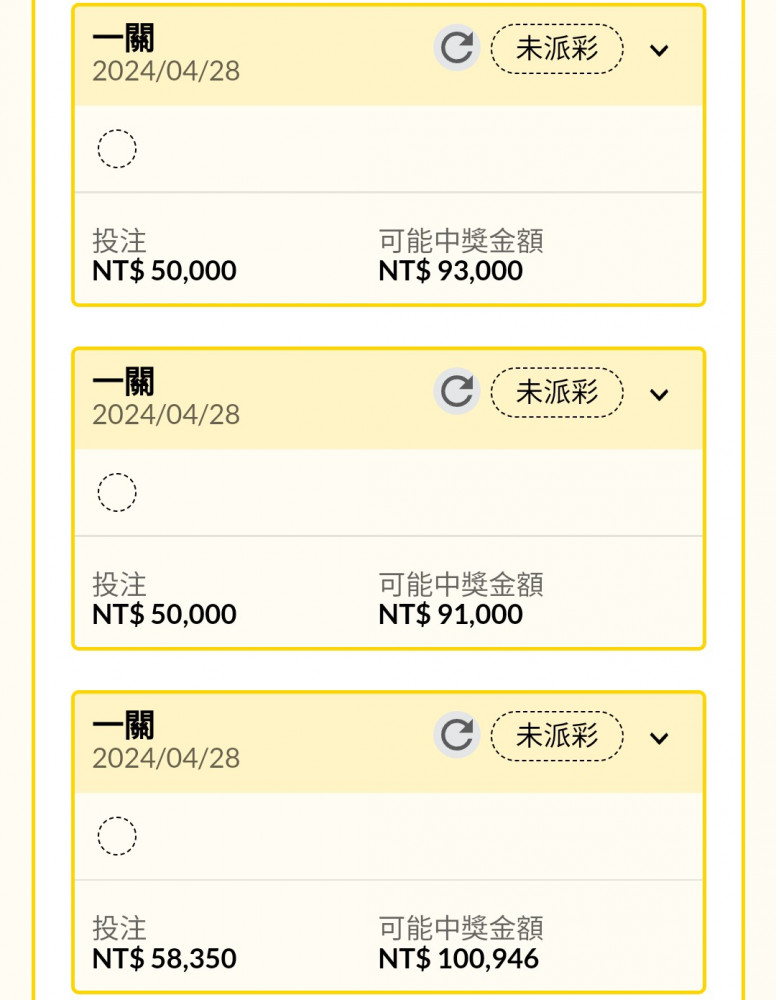Refresh the NT$ 91,000 payout bet

pos(457,392)
